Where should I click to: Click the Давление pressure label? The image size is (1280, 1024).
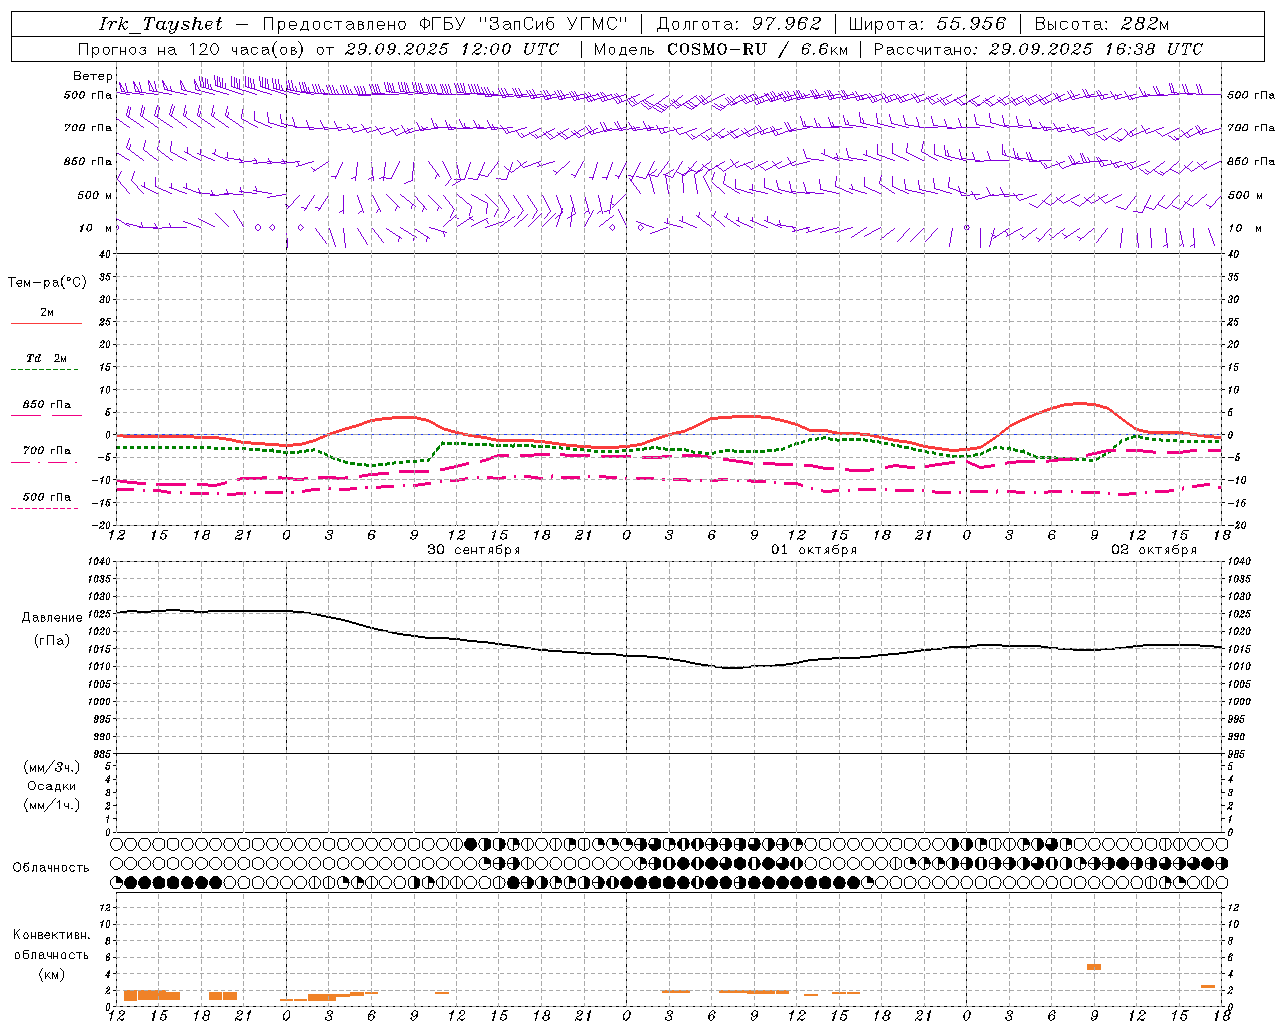[52, 618]
